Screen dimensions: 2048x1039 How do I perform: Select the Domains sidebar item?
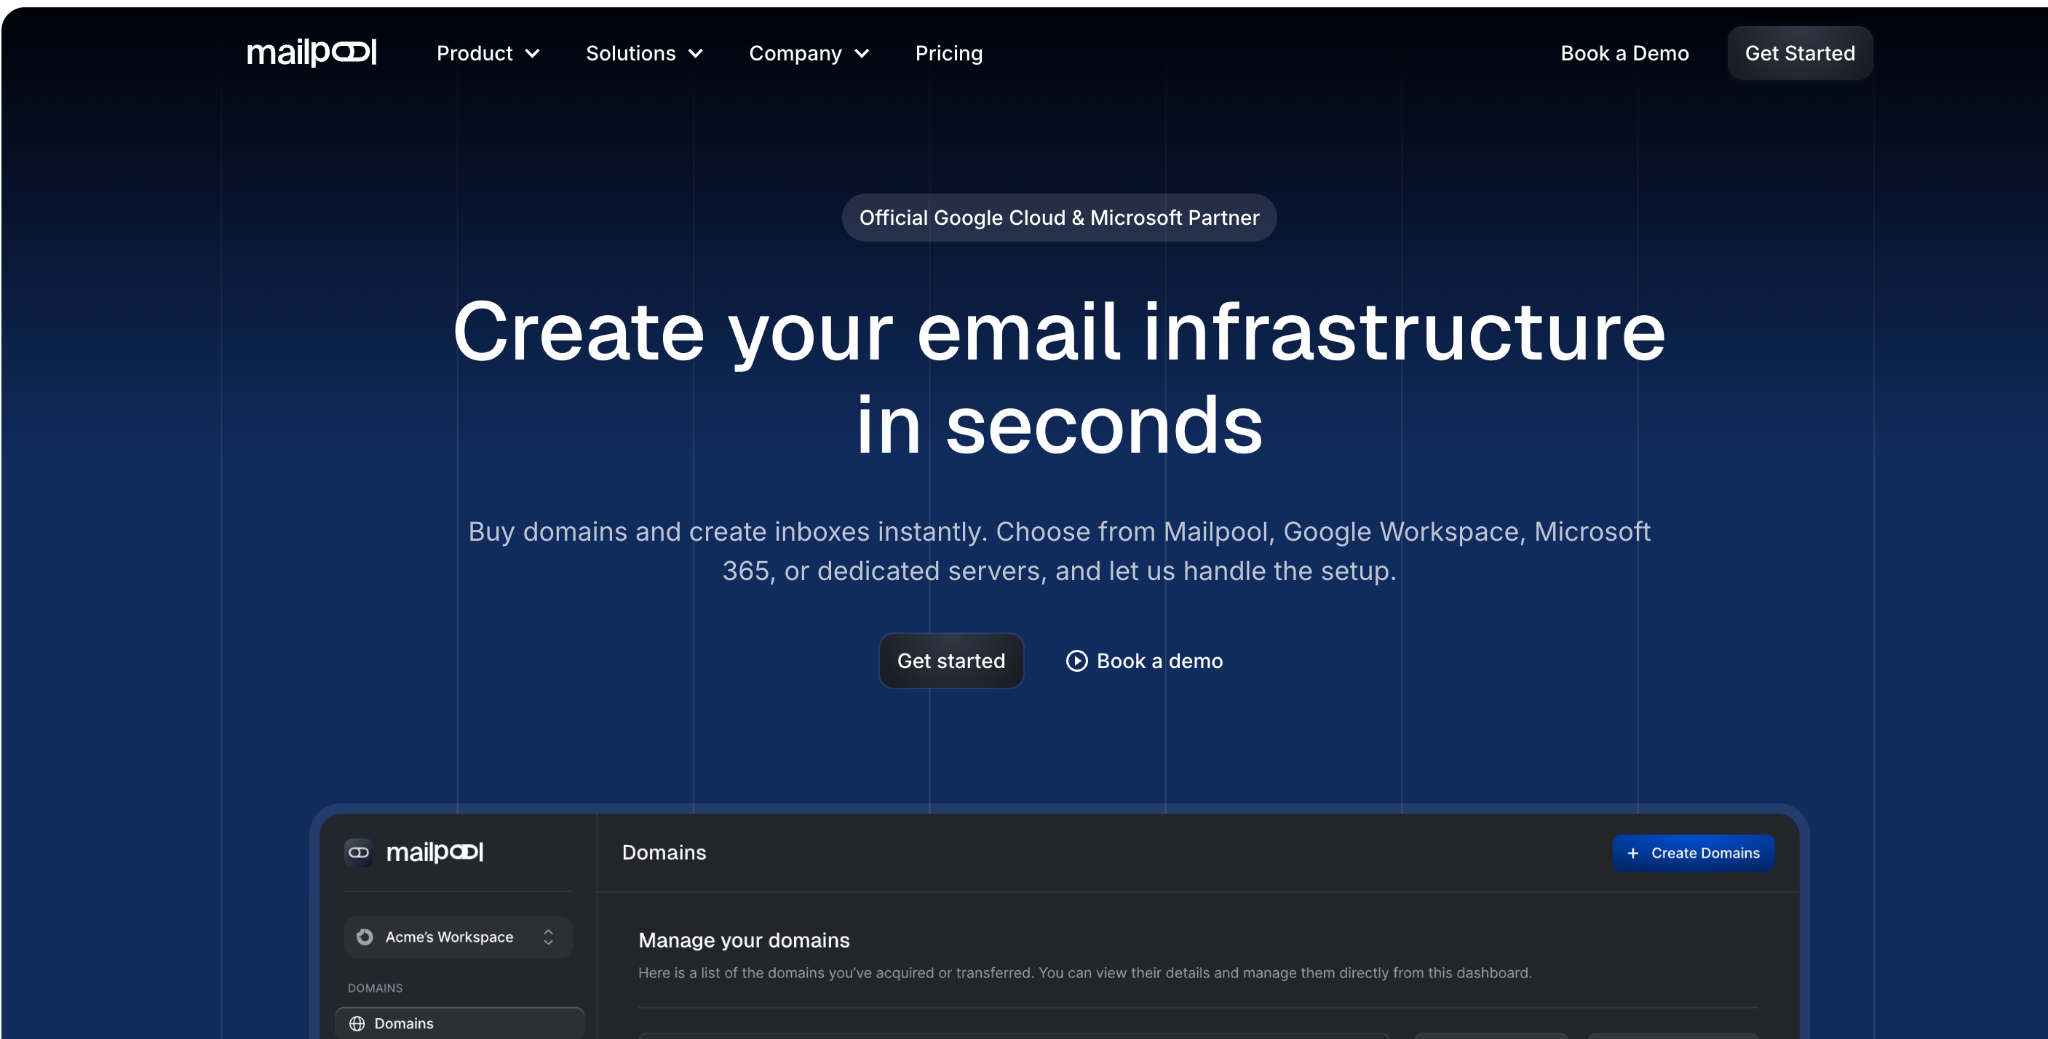click(x=460, y=1023)
